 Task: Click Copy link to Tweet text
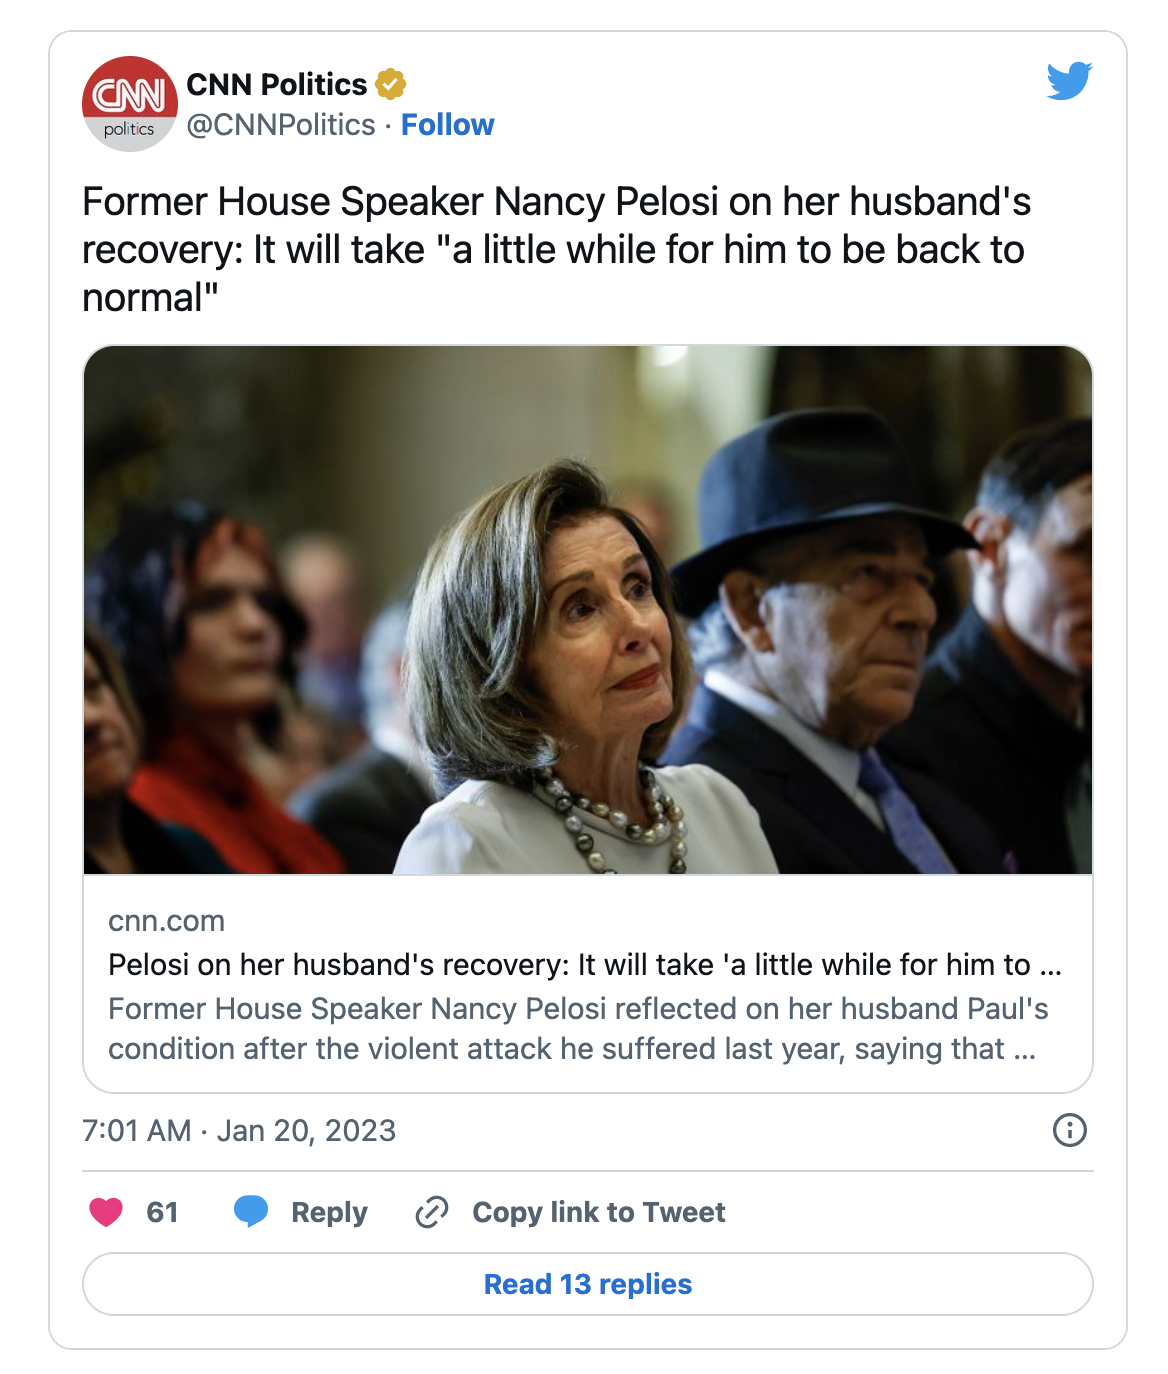[598, 1212]
